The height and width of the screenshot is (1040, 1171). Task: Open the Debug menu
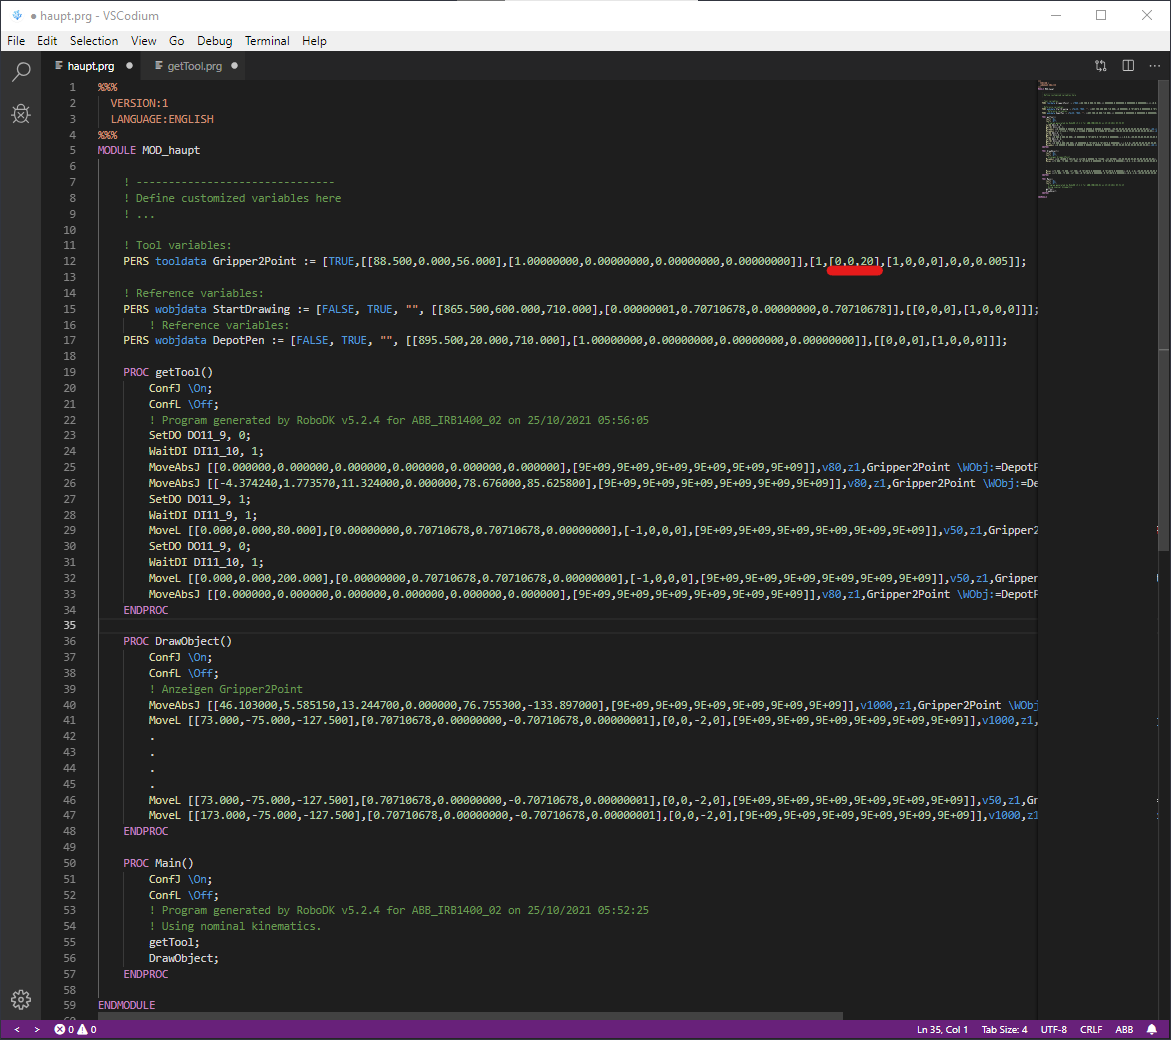tap(214, 41)
